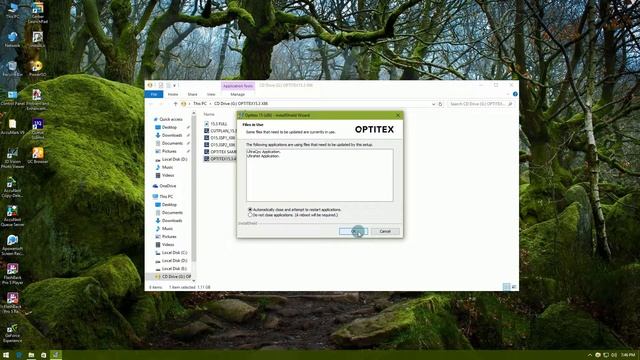Open Videos under Quick access
This screenshot has height=360, width=640.
coord(168,176)
